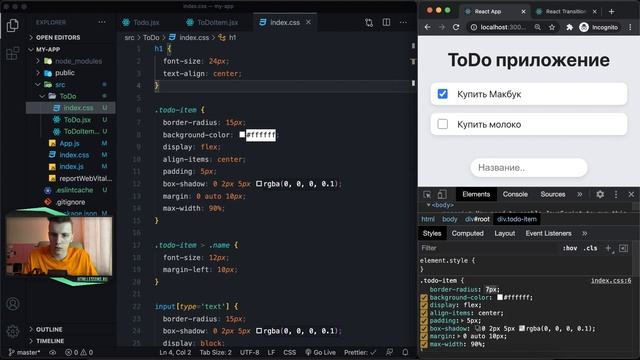
Task: Switch to the Computed styles tab
Action: [467, 233]
